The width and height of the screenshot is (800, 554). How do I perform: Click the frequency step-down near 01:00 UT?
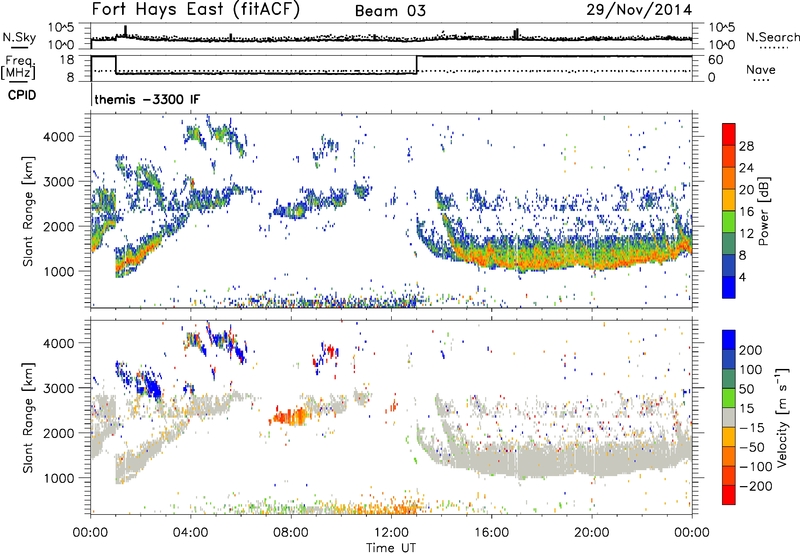pos(116,65)
